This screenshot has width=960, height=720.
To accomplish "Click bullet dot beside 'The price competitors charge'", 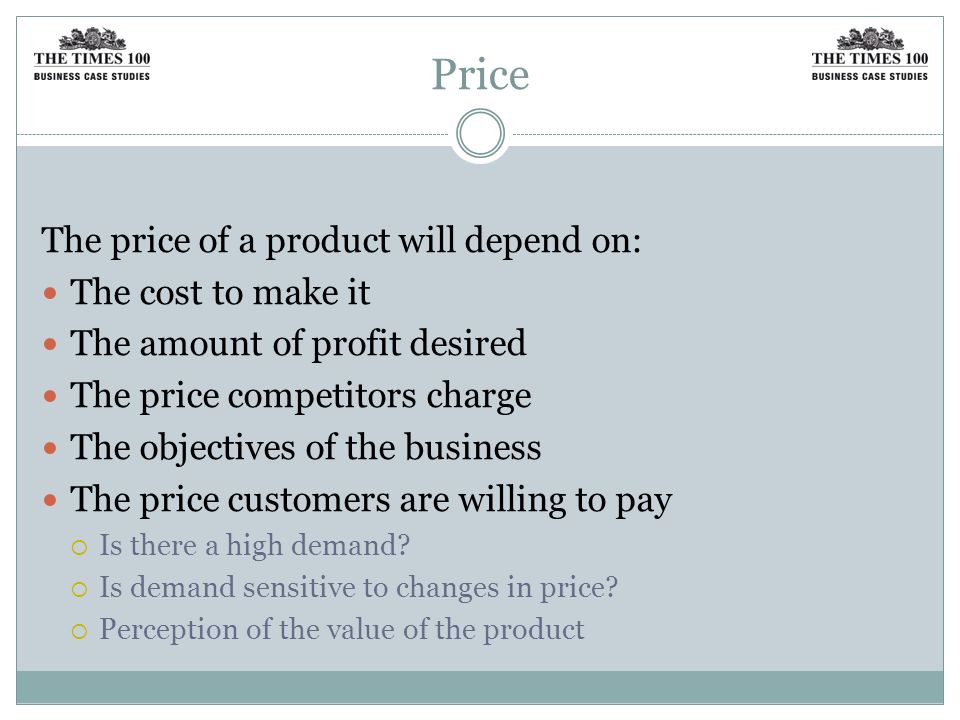I will coord(50,396).
